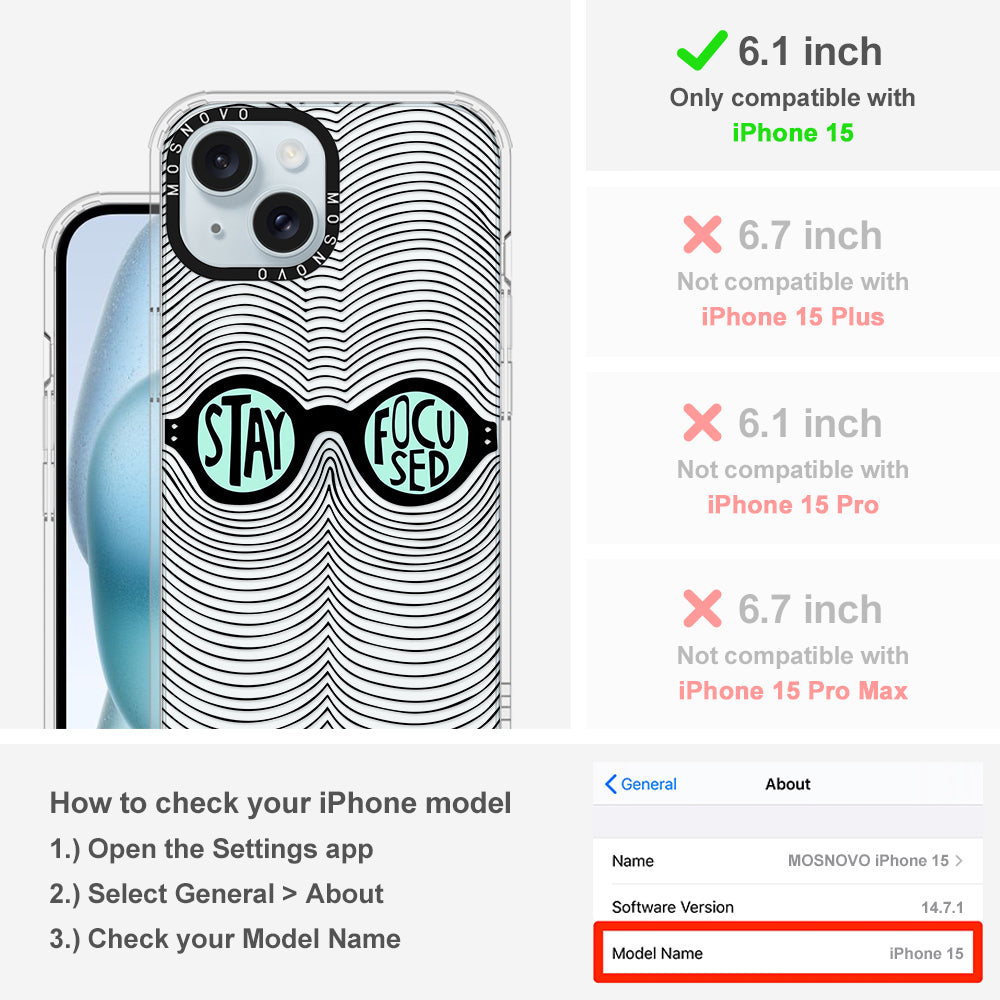1000x1000 pixels.
Task: Go back to General settings
Action: pyautogui.click(x=641, y=784)
